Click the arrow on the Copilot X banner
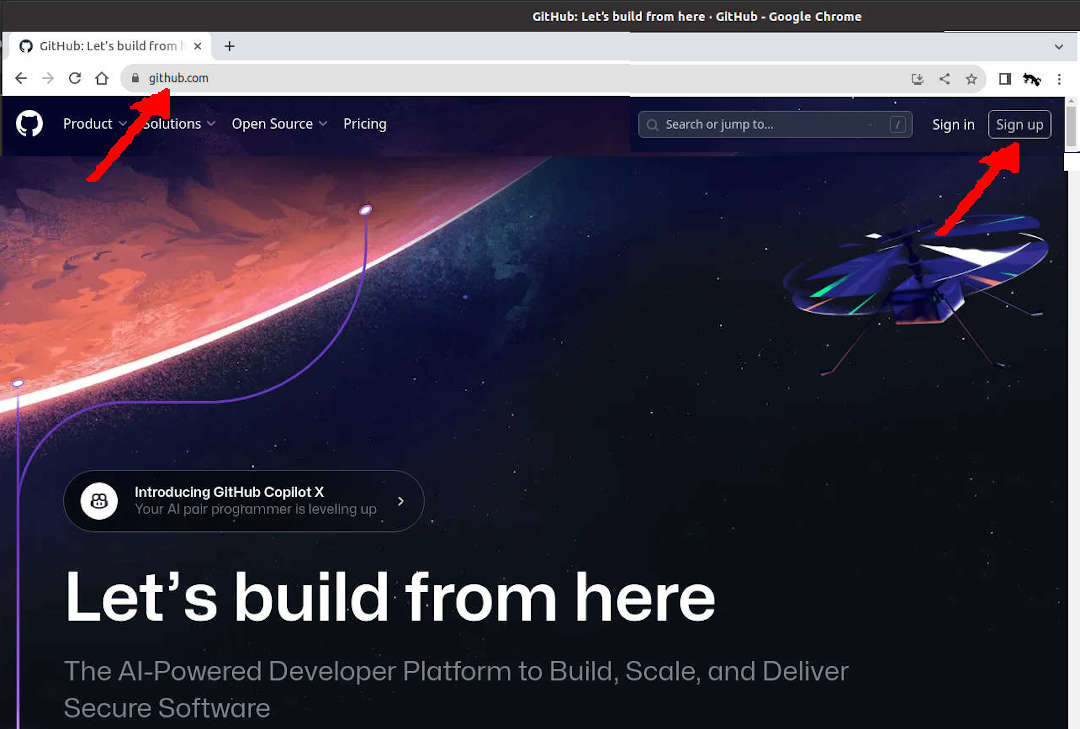Image resolution: width=1080 pixels, height=729 pixels. (401, 501)
